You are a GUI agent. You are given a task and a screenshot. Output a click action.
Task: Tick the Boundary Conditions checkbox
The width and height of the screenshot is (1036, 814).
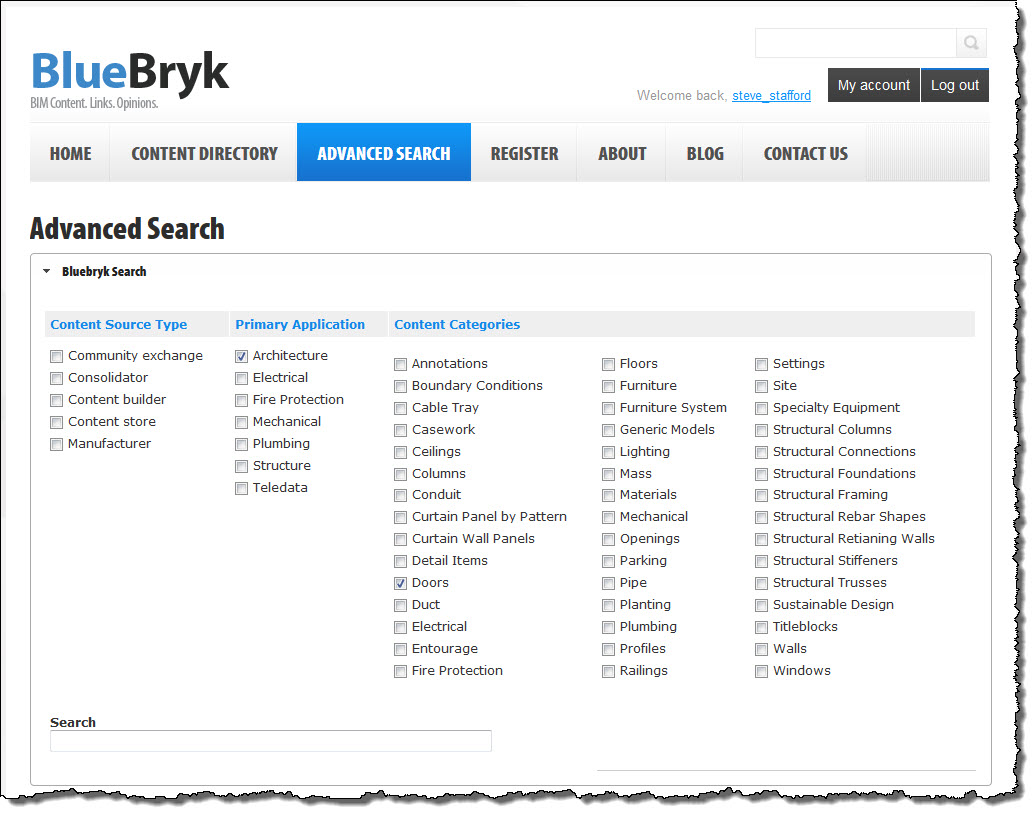(400, 387)
